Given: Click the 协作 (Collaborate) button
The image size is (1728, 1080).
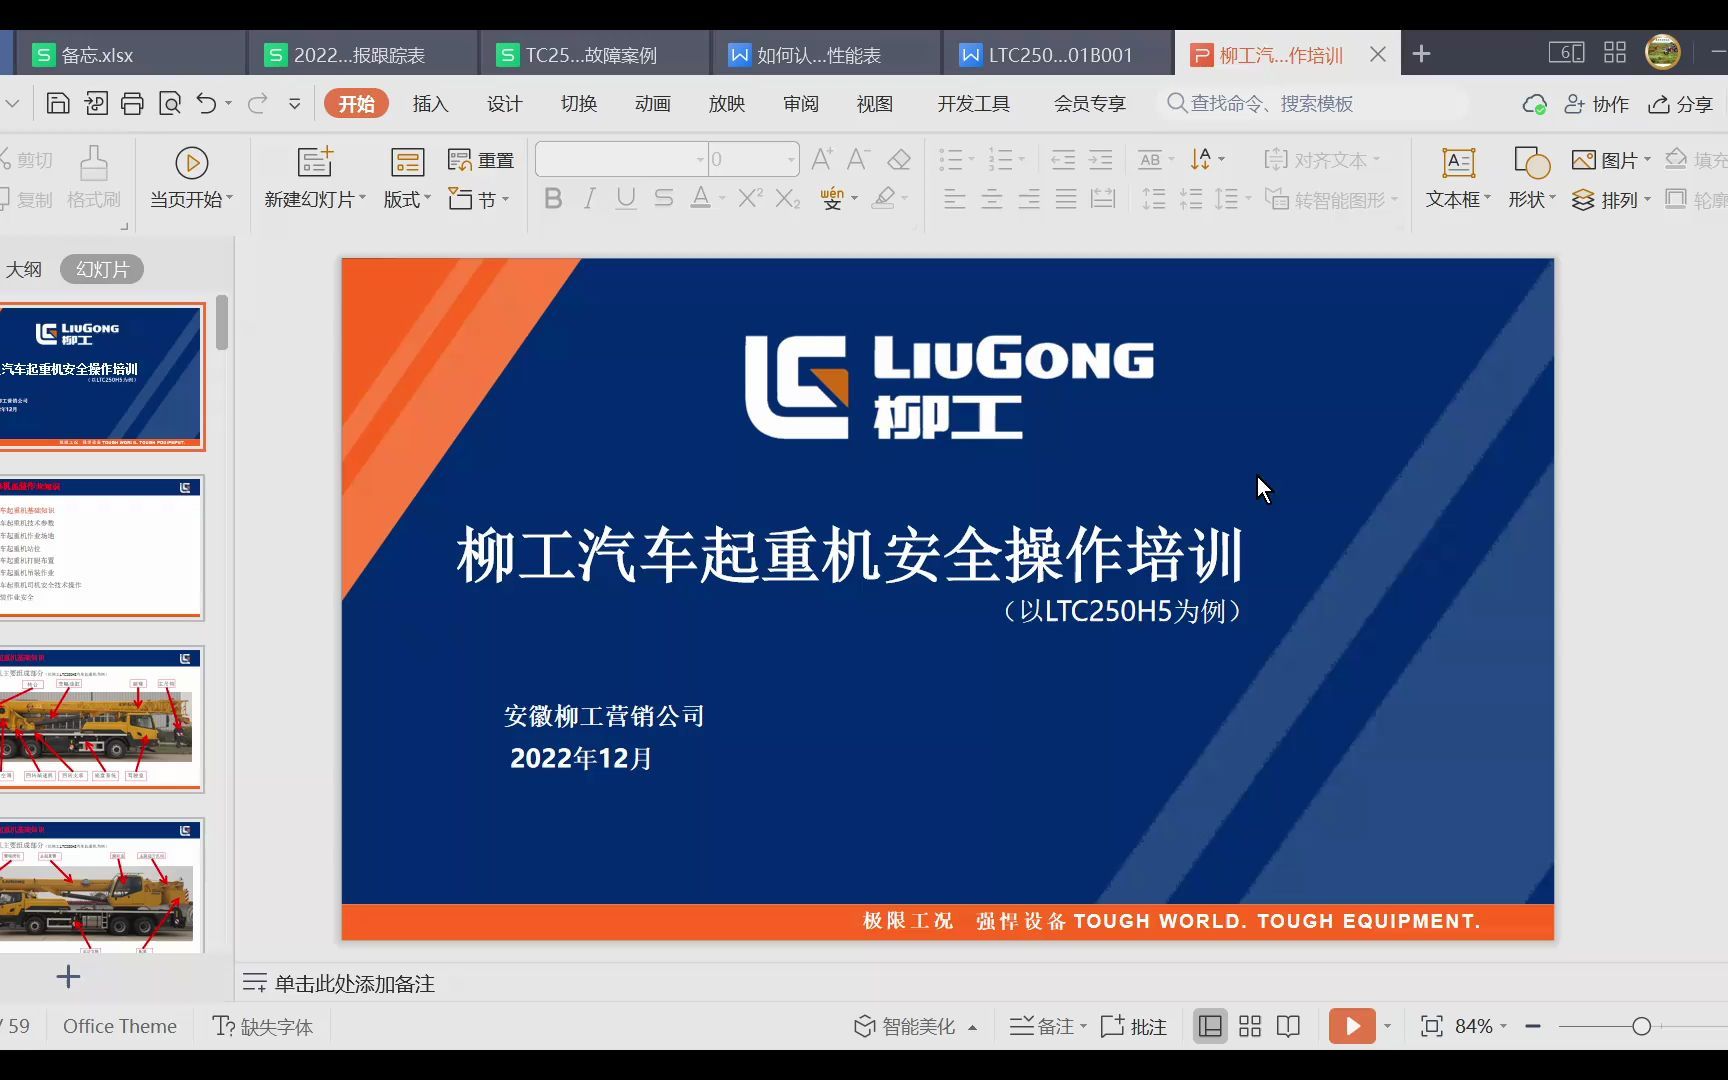Looking at the screenshot, I should 1596,103.
